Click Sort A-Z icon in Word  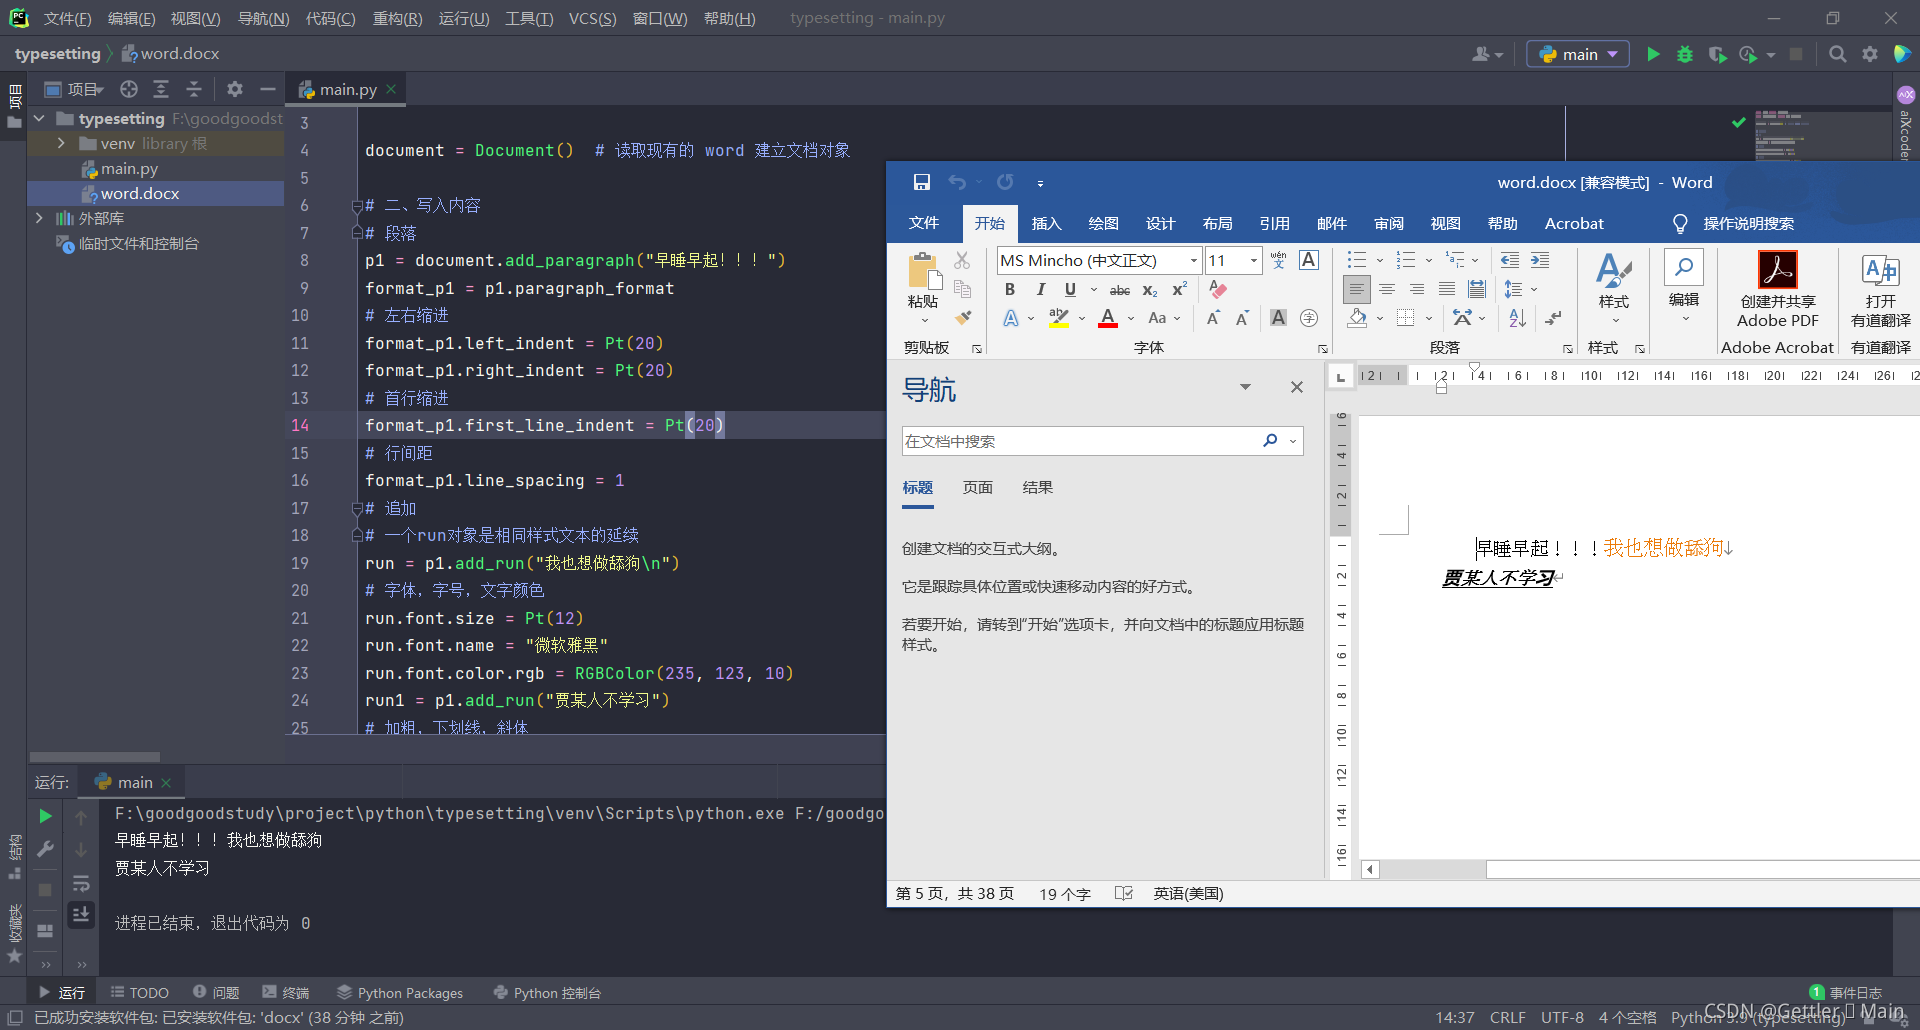tap(1517, 318)
